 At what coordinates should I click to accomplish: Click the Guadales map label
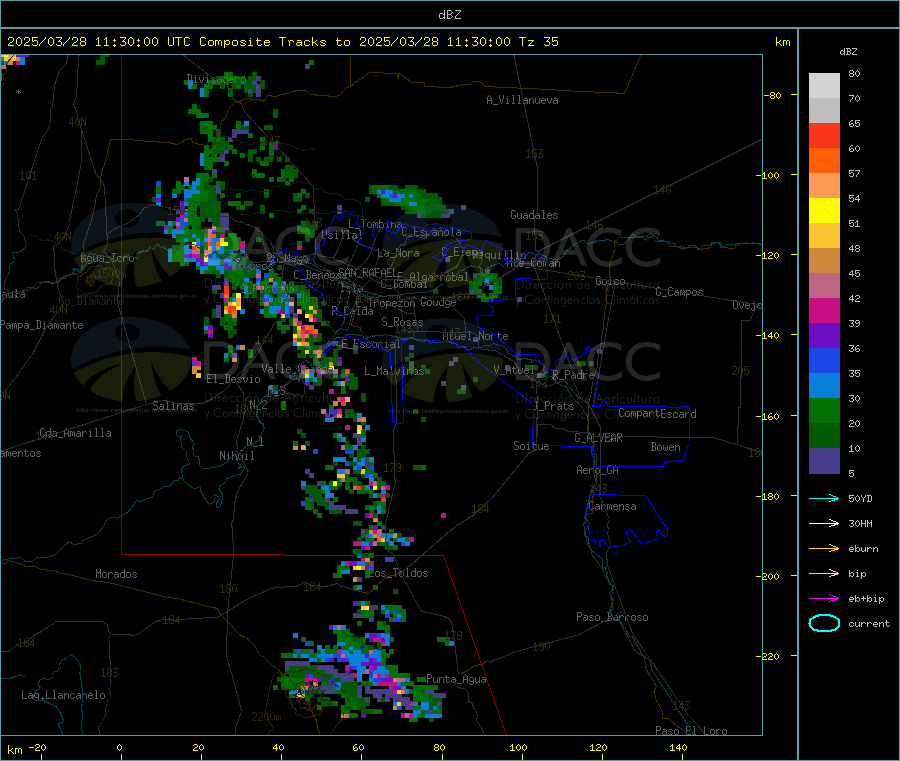tap(534, 215)
